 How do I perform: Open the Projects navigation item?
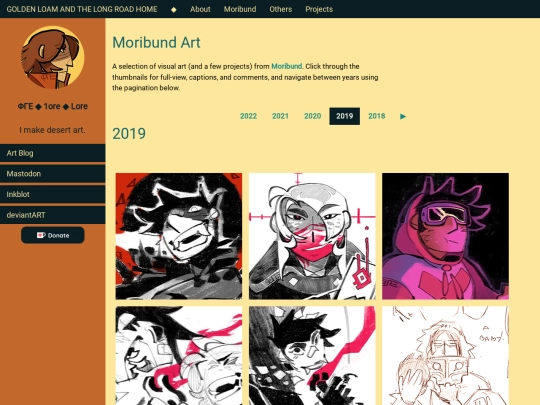(319, 9)
